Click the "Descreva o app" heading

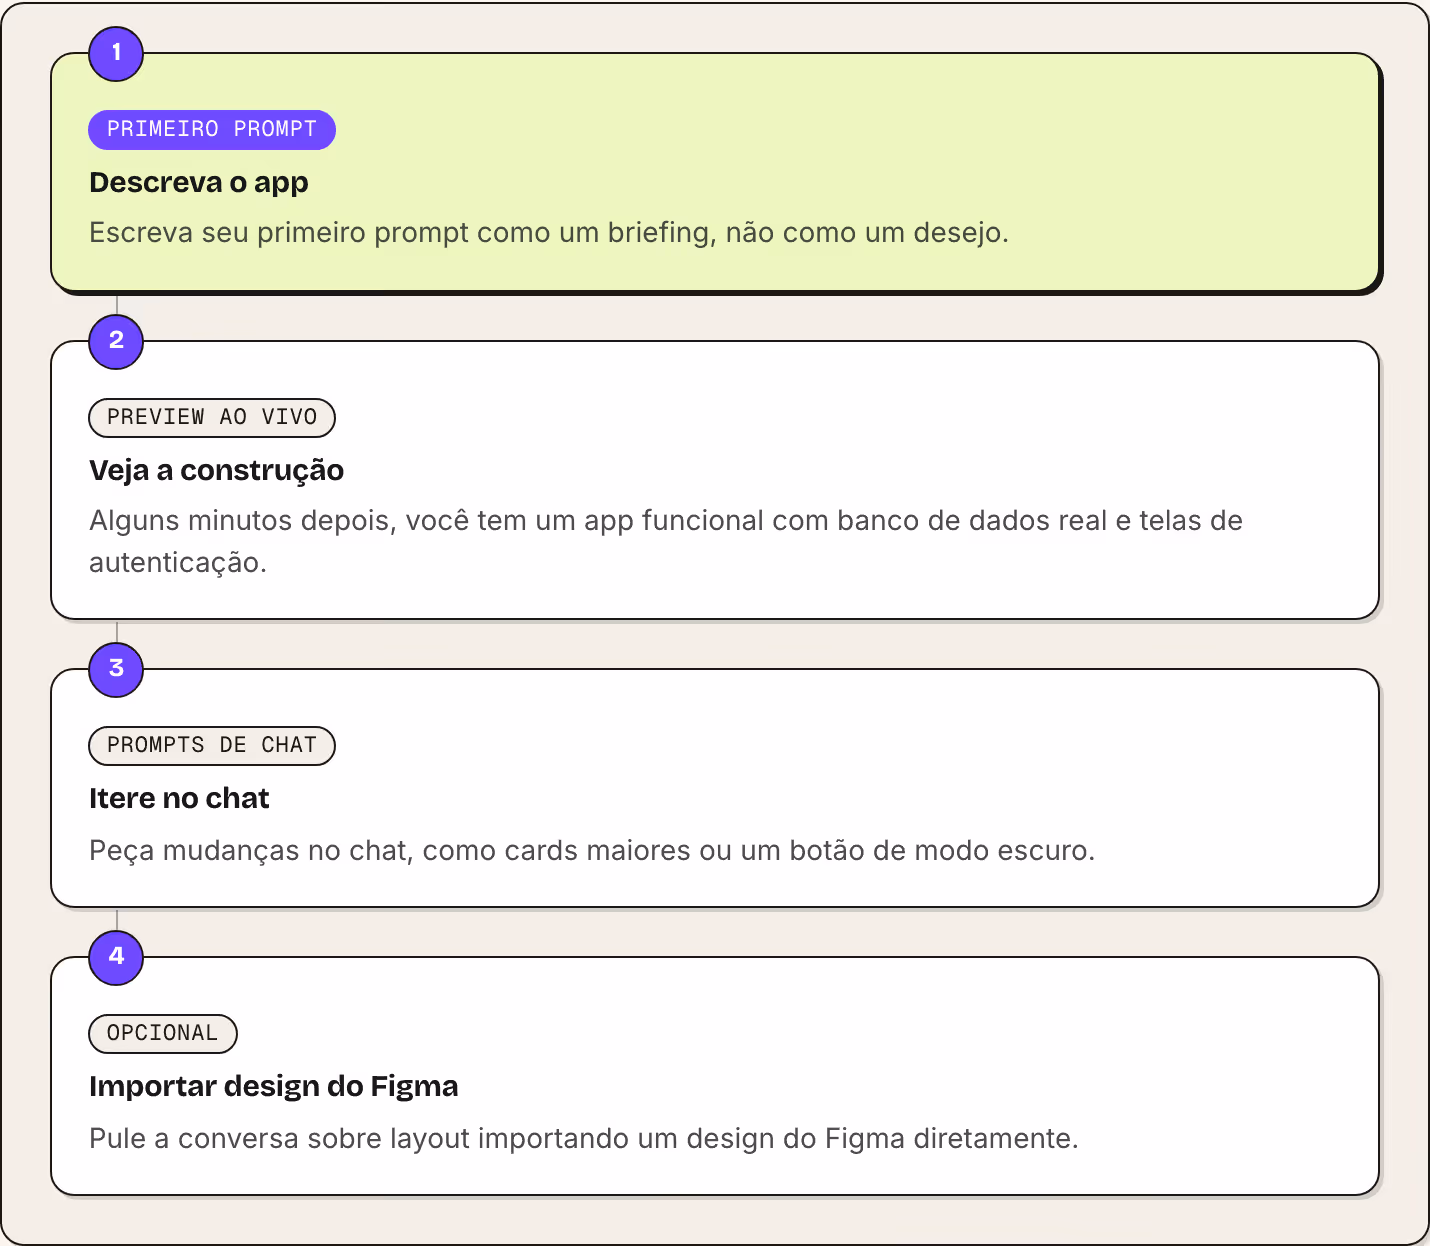click(199, 182)
